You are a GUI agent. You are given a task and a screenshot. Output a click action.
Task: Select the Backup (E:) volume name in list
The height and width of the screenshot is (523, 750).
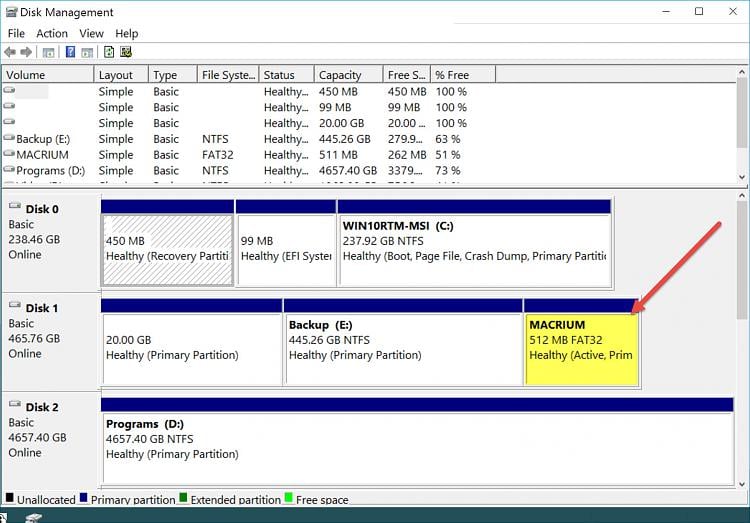coord(43,139)
